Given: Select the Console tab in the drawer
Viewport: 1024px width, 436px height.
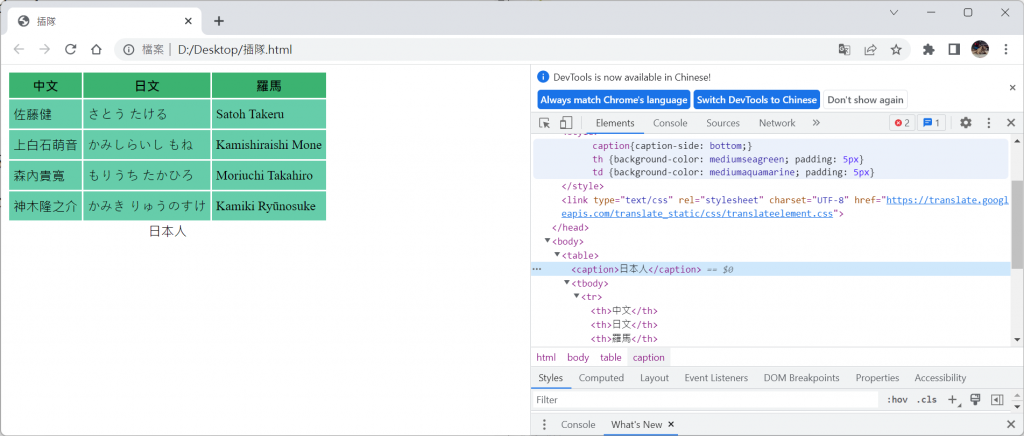Looking at the screenshot, I should click(578, 424).
